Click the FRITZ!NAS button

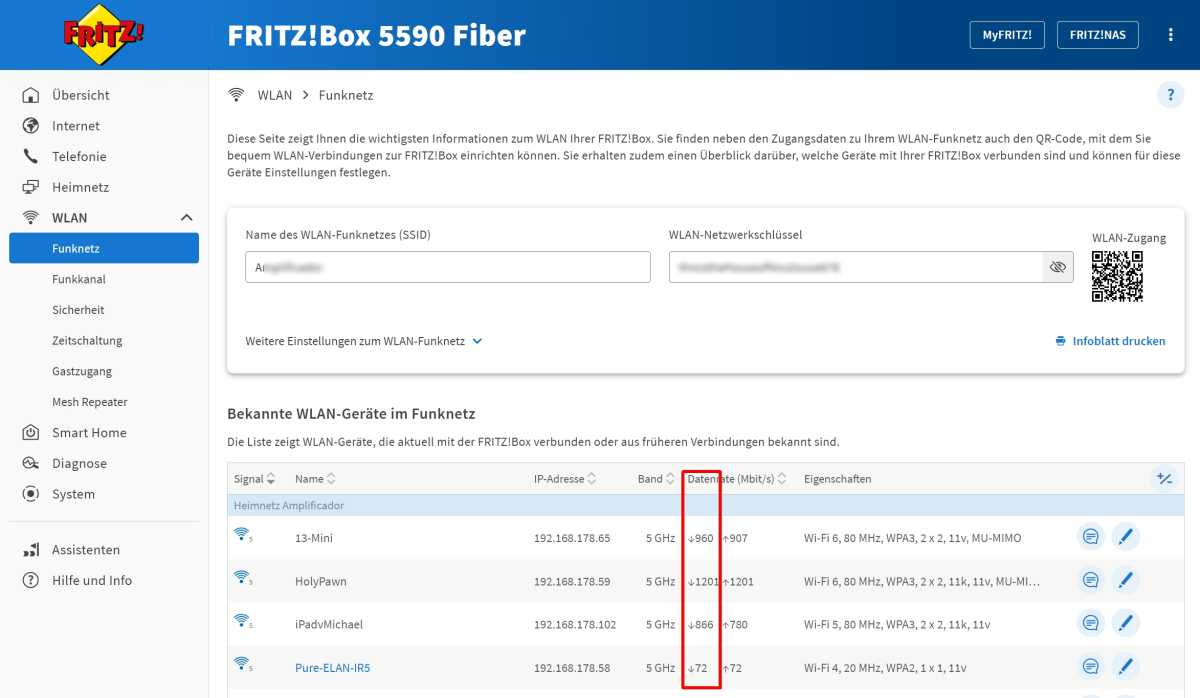tap(1097, 35)
